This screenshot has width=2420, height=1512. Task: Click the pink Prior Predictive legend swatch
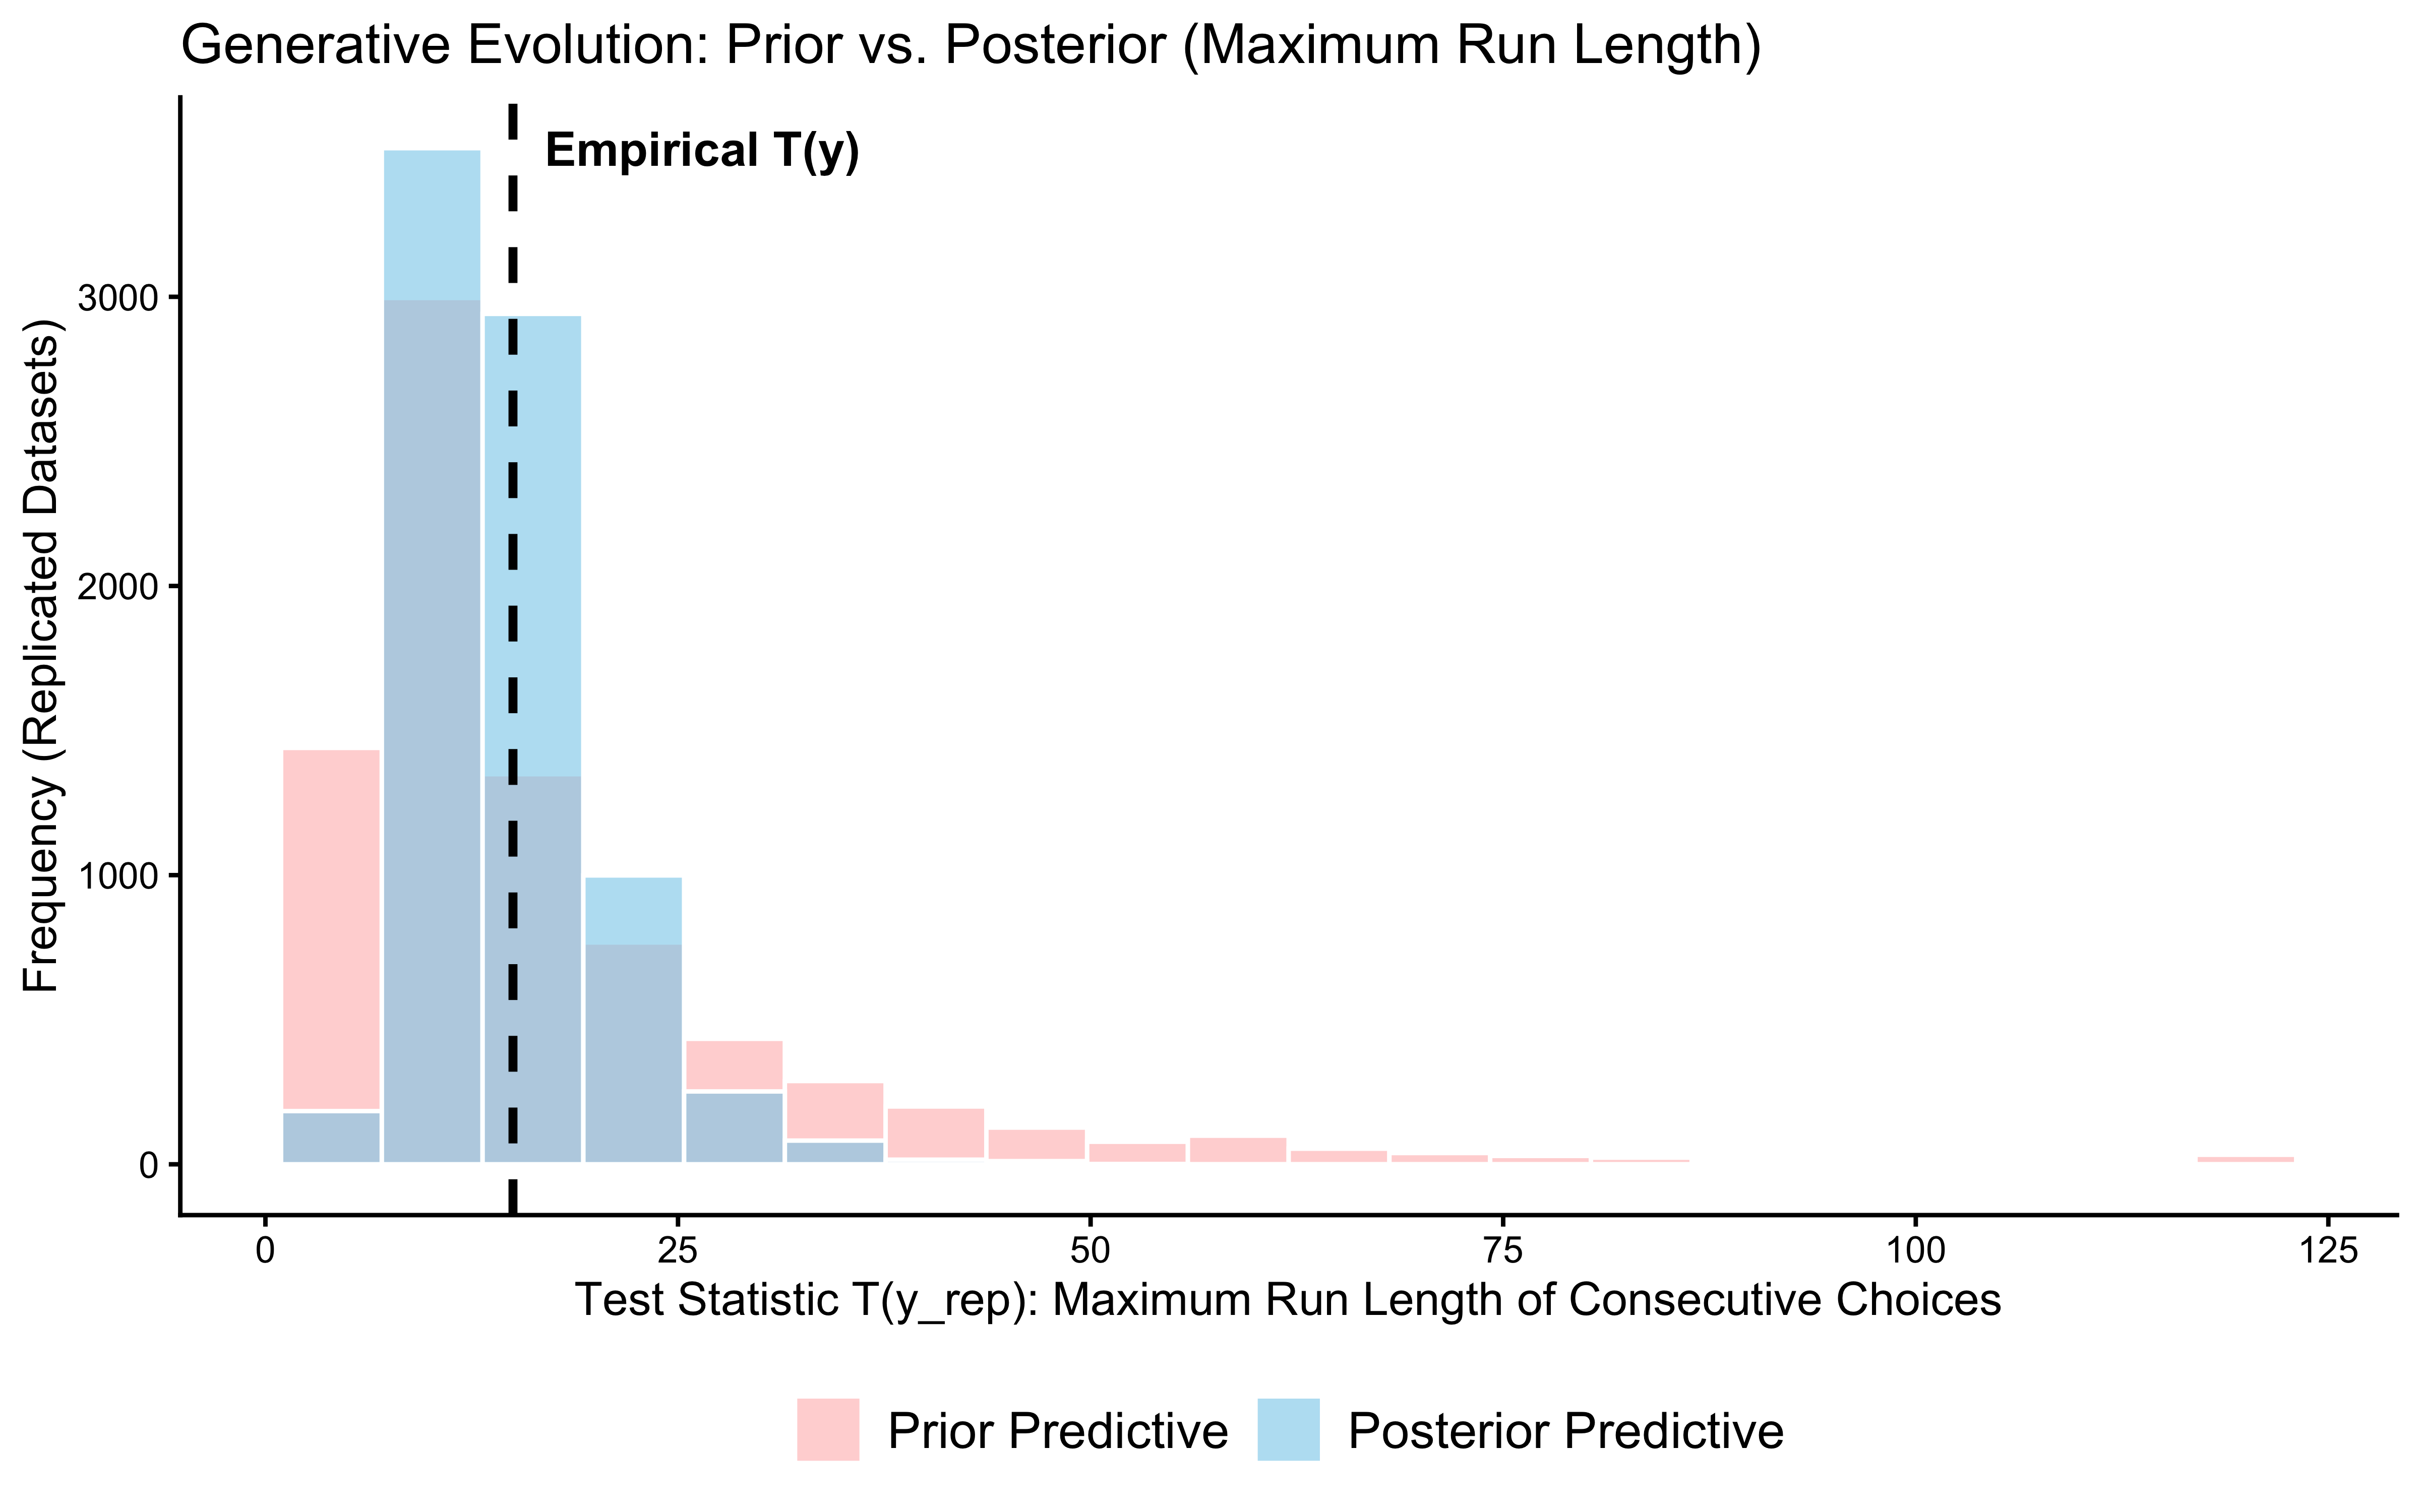827,1429
